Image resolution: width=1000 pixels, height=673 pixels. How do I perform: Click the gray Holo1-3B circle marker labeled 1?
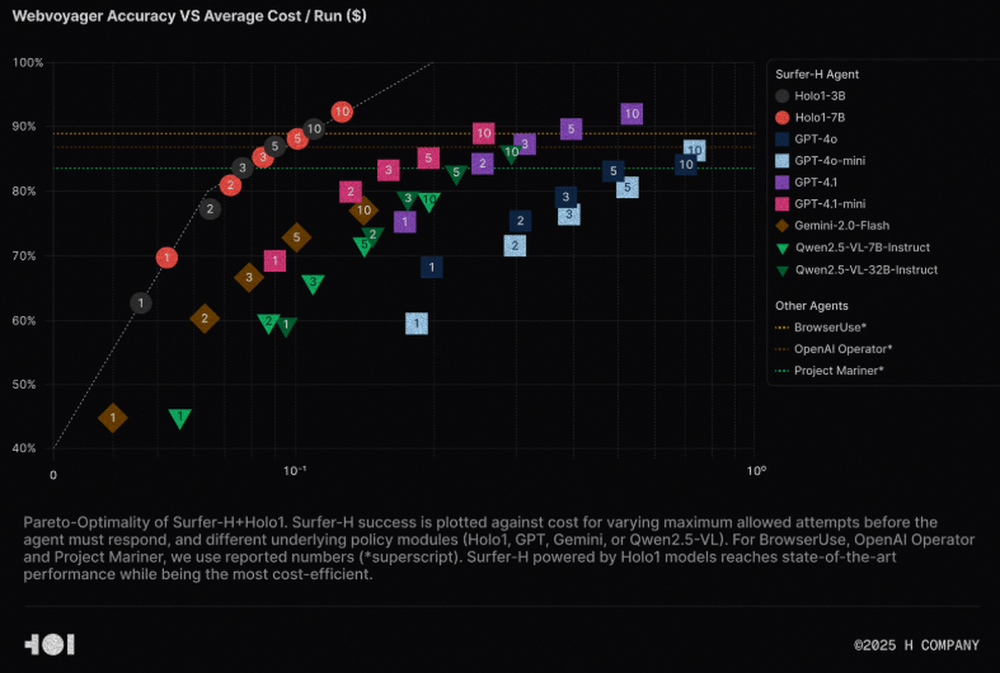(141, 303)
